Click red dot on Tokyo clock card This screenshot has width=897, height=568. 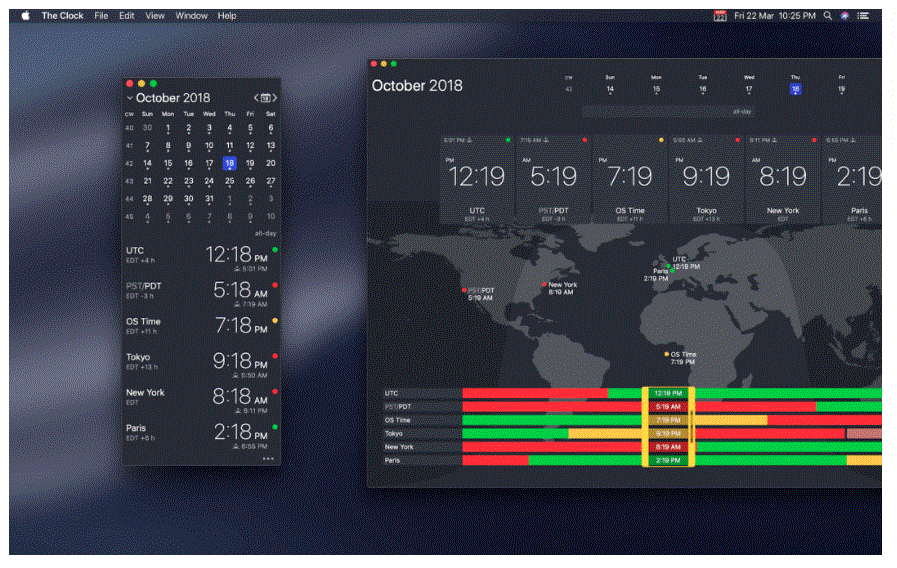738,140
